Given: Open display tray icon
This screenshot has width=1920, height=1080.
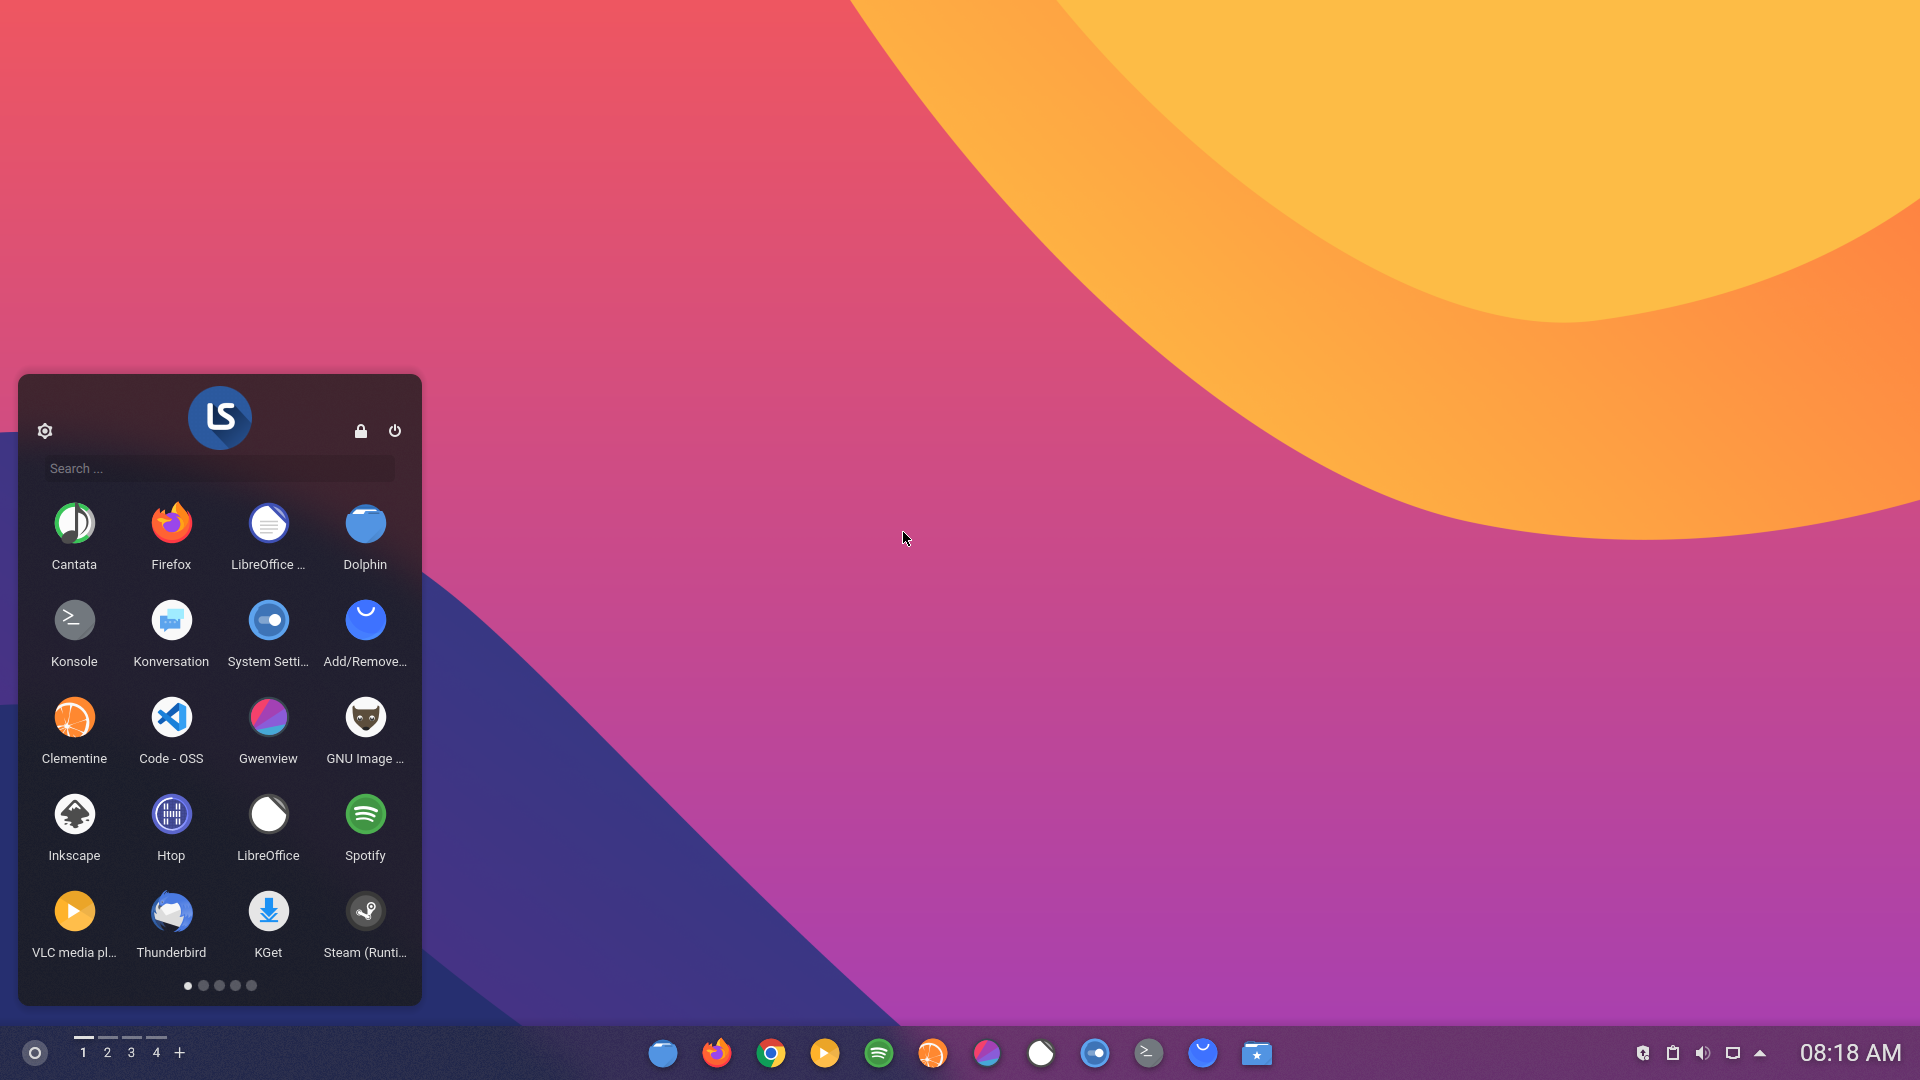Looking at the screenshot, I should (1733, 1053).
